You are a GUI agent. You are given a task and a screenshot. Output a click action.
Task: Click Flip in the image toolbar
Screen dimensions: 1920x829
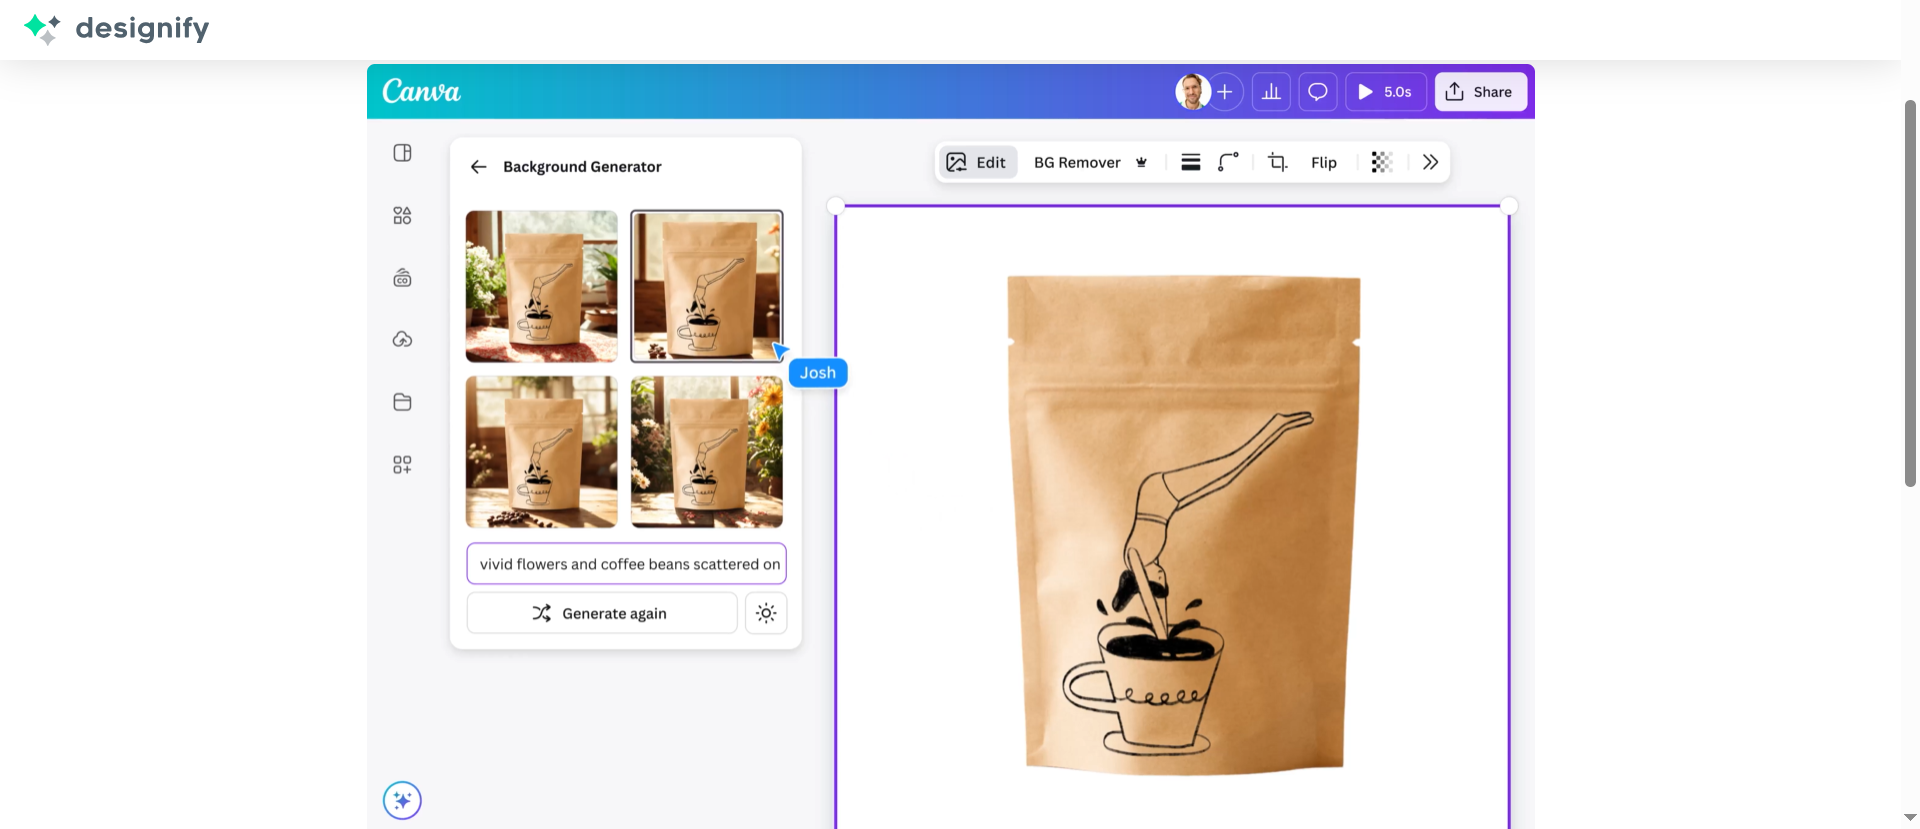pos(1323,162)
